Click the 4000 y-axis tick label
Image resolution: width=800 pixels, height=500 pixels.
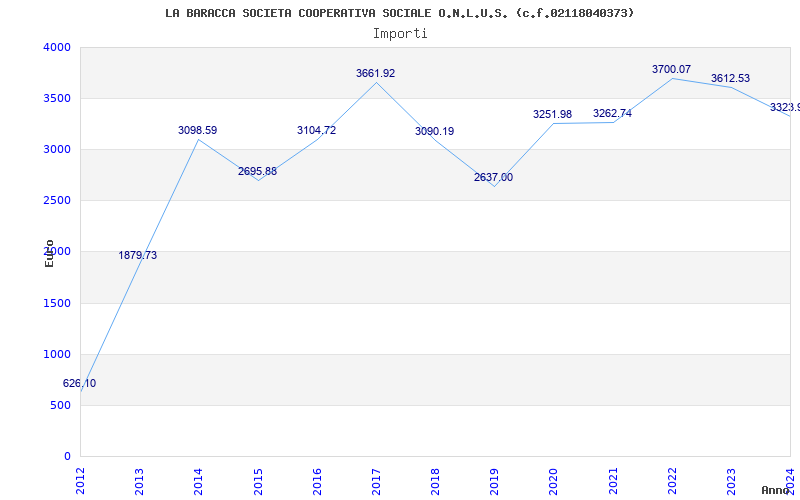(57, 47)
